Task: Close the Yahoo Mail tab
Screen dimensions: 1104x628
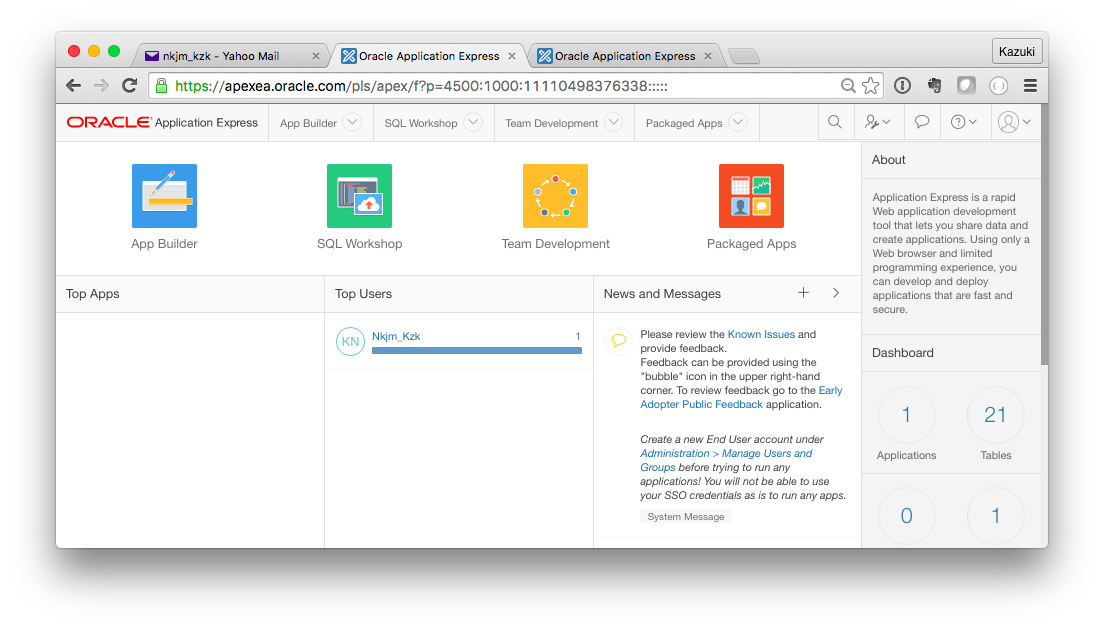Action: [x=315, y=56]
